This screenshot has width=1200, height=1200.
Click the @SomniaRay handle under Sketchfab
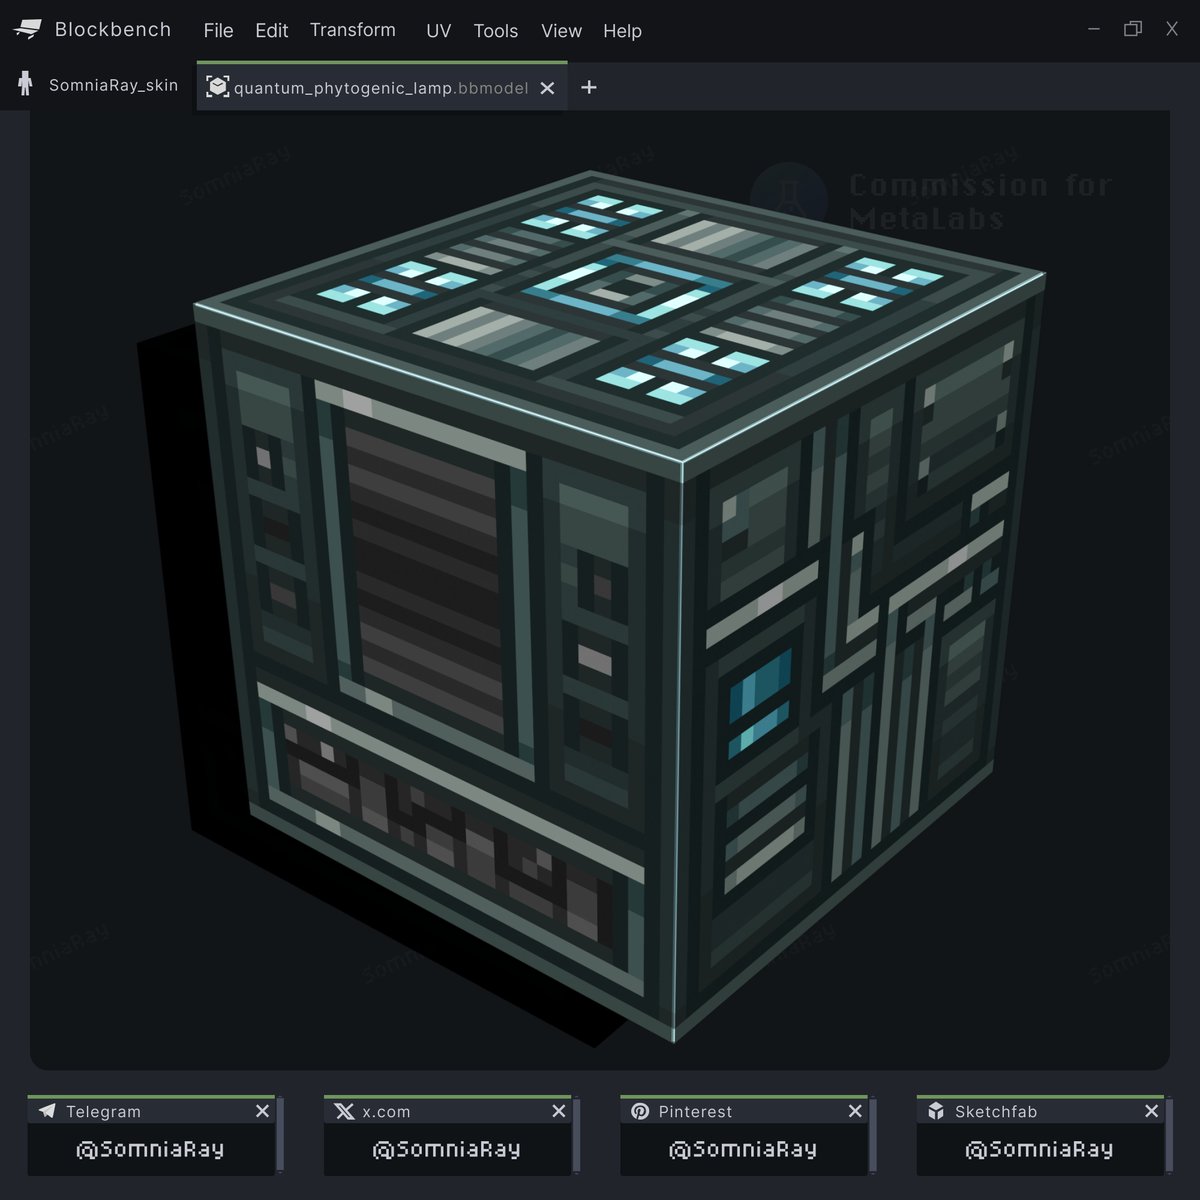point(1039,1149)
